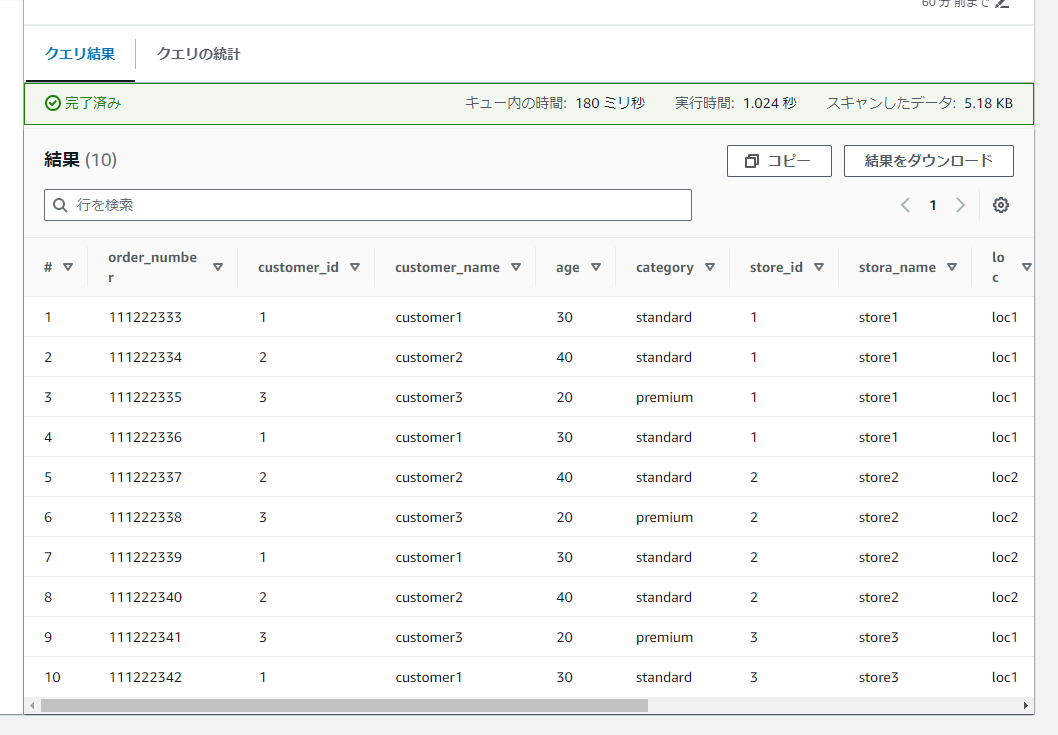Sort by the order_number column arrow
Viewport: 1058px width, 735px height.
pyautogui.click(x=218, y=267)
